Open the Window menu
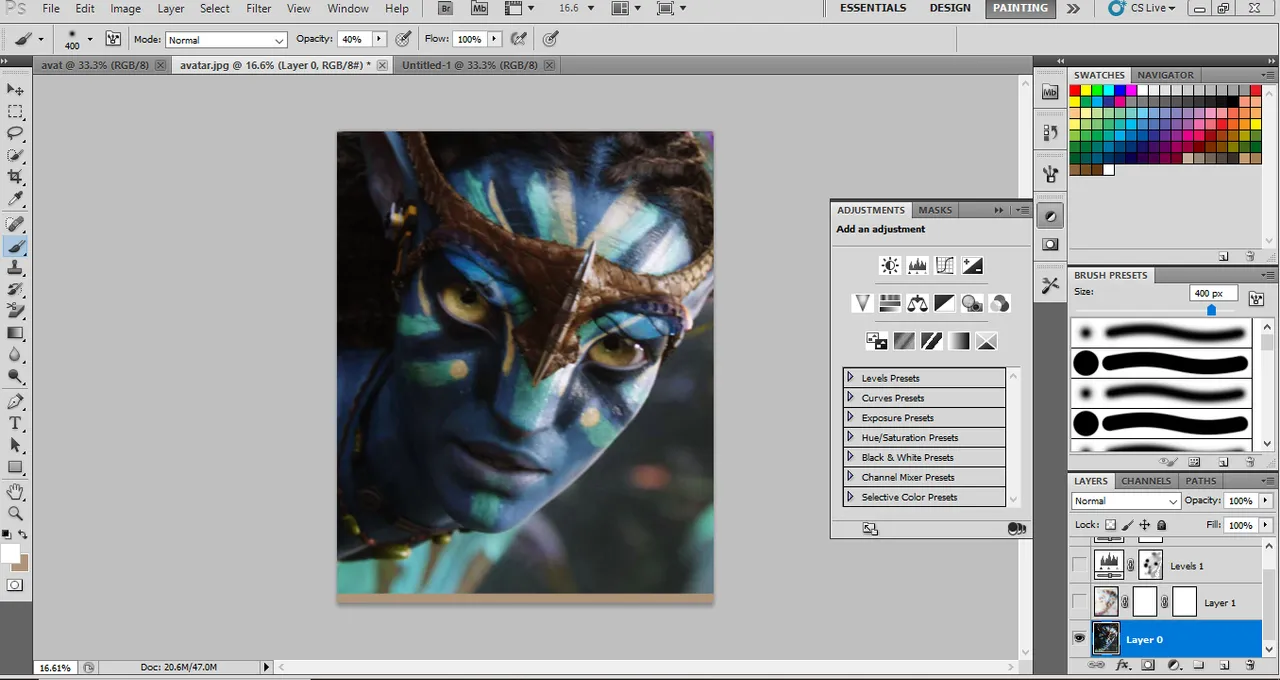This screenshot has width=1280, height=680. [x=348, y=8]
